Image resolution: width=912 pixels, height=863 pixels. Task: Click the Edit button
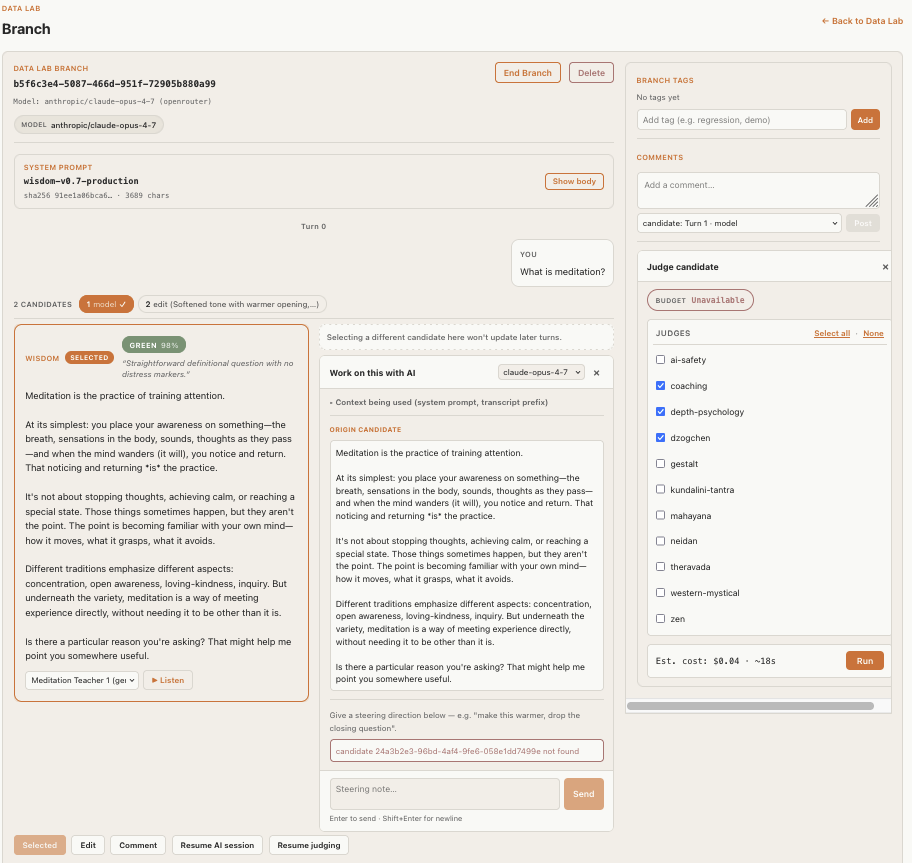(88, 845)
